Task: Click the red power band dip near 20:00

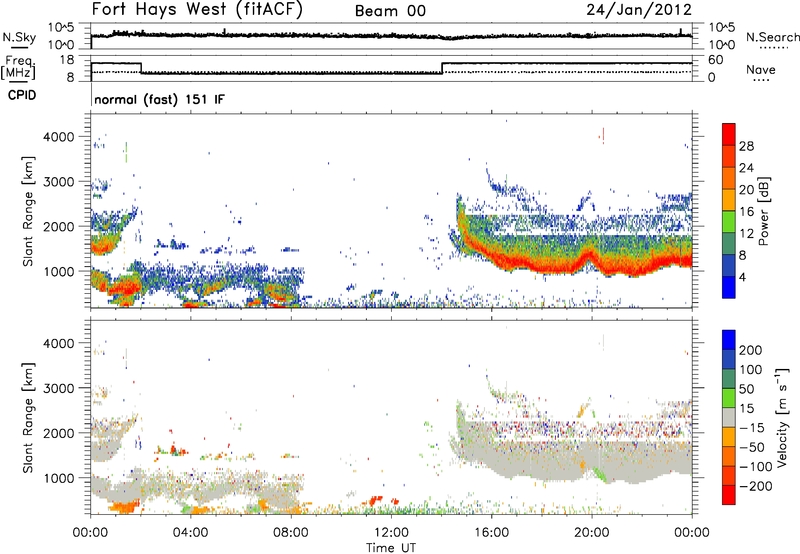Action: [x=588, y=254]
